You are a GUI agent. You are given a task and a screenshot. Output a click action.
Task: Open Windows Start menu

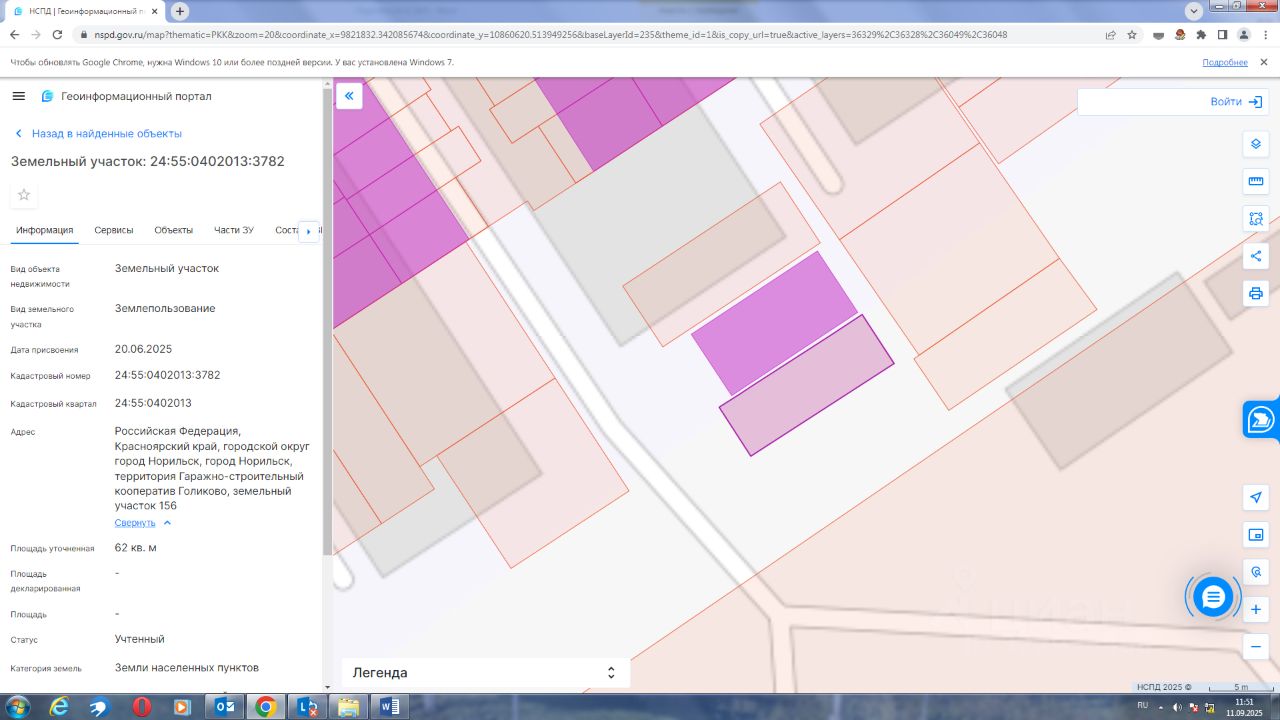click(16, 707)
